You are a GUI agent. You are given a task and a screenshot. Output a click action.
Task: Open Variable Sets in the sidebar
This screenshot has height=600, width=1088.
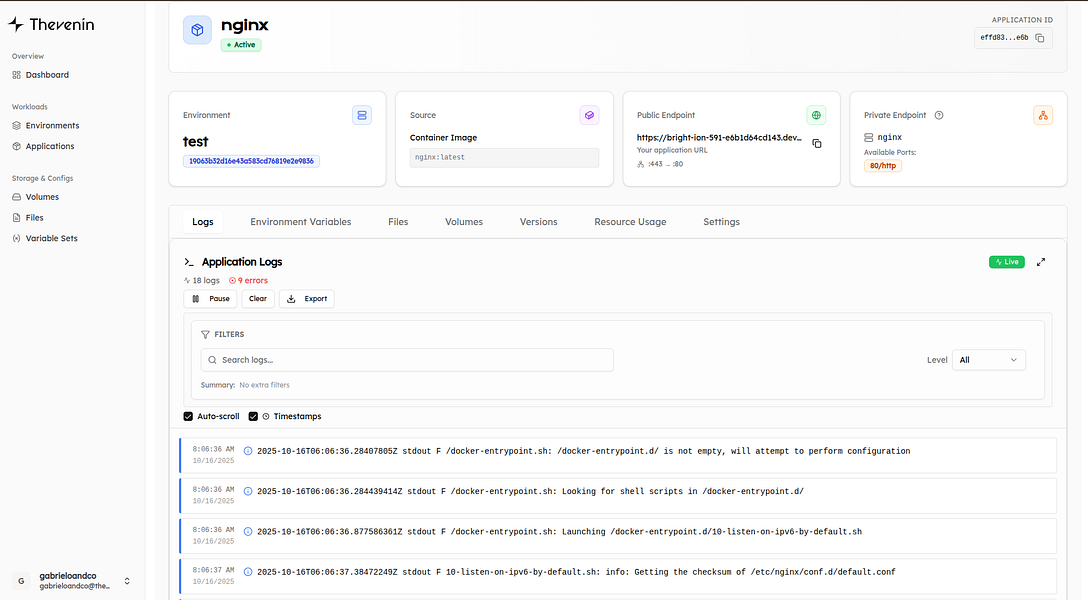45,239
